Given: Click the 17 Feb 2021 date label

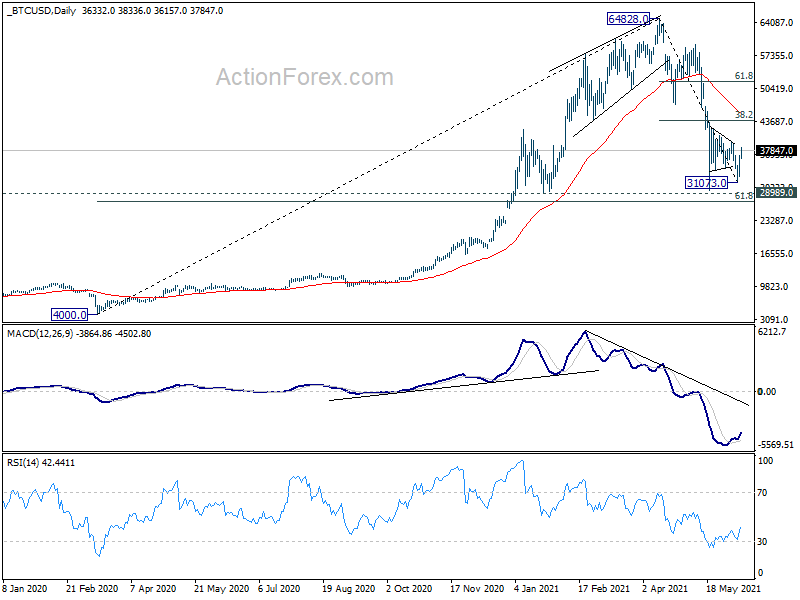Looking at the screenshot, I should 604,589.
